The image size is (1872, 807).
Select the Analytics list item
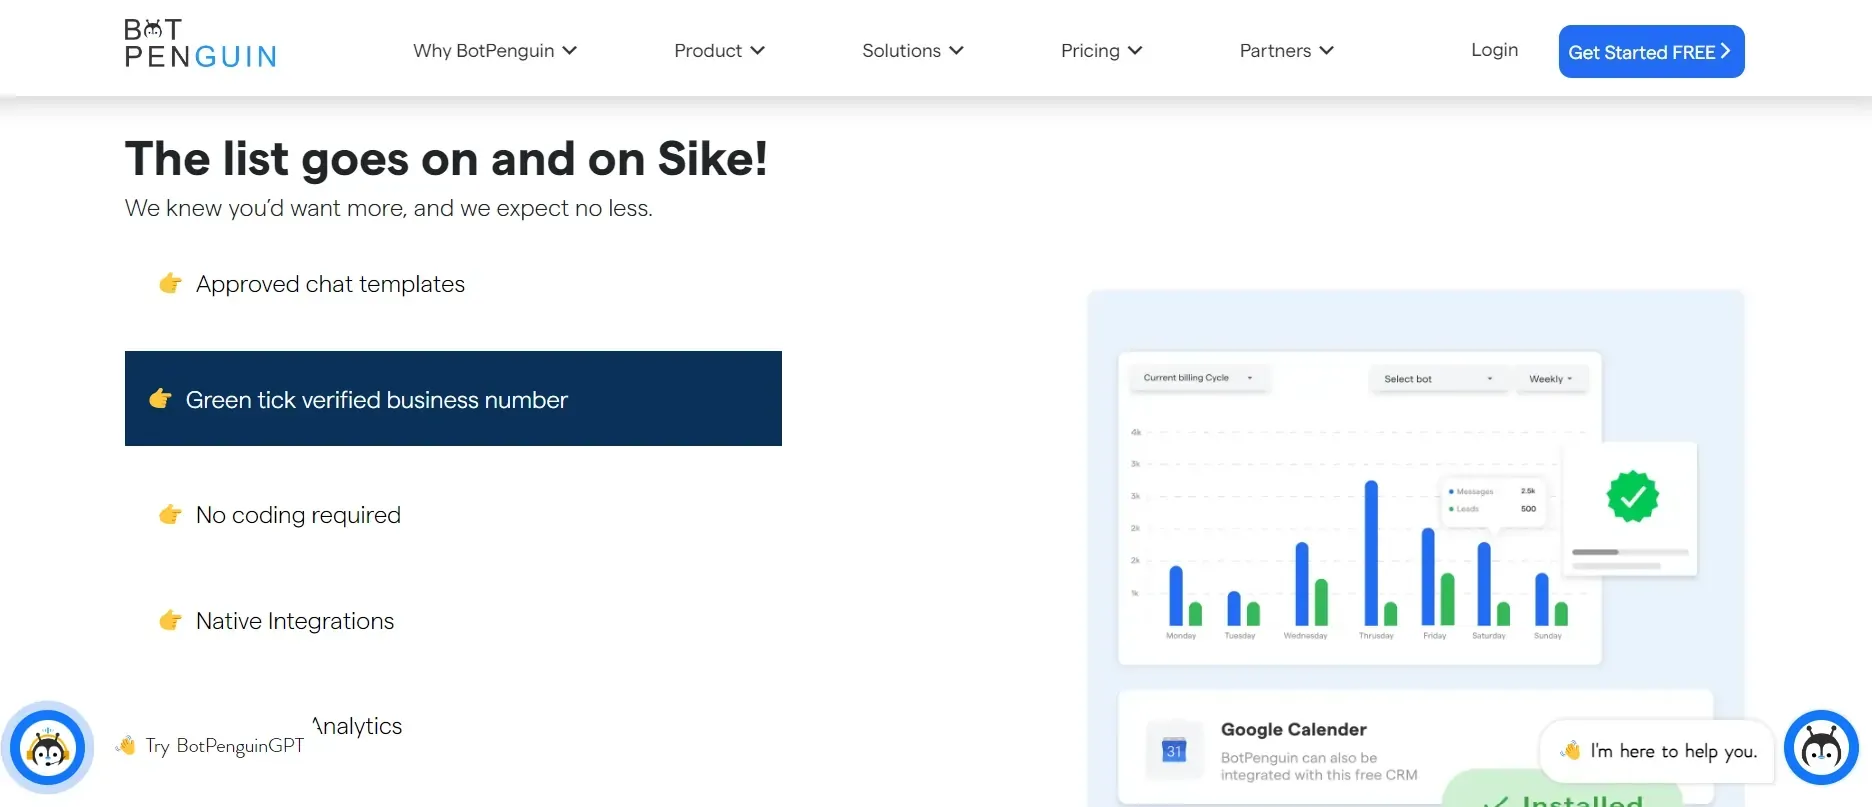357,726
